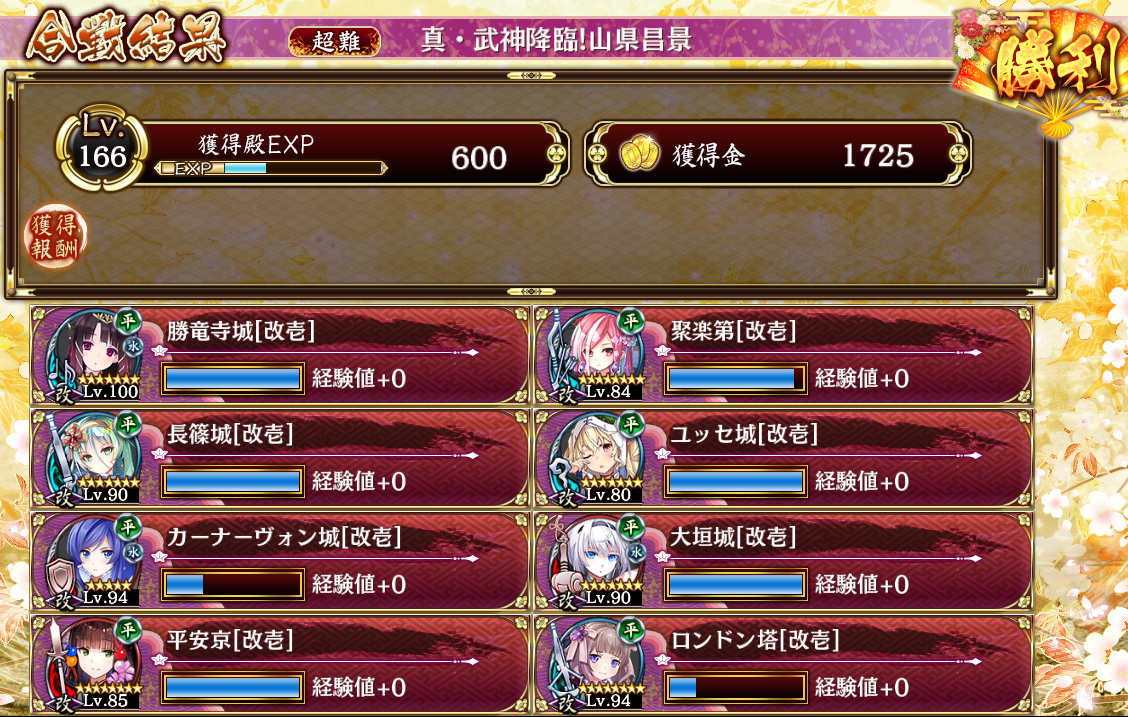The image size is (1128, 717).
Task: Click the gold coin icon beside 獲得金
Action: [x=640, y=153]
